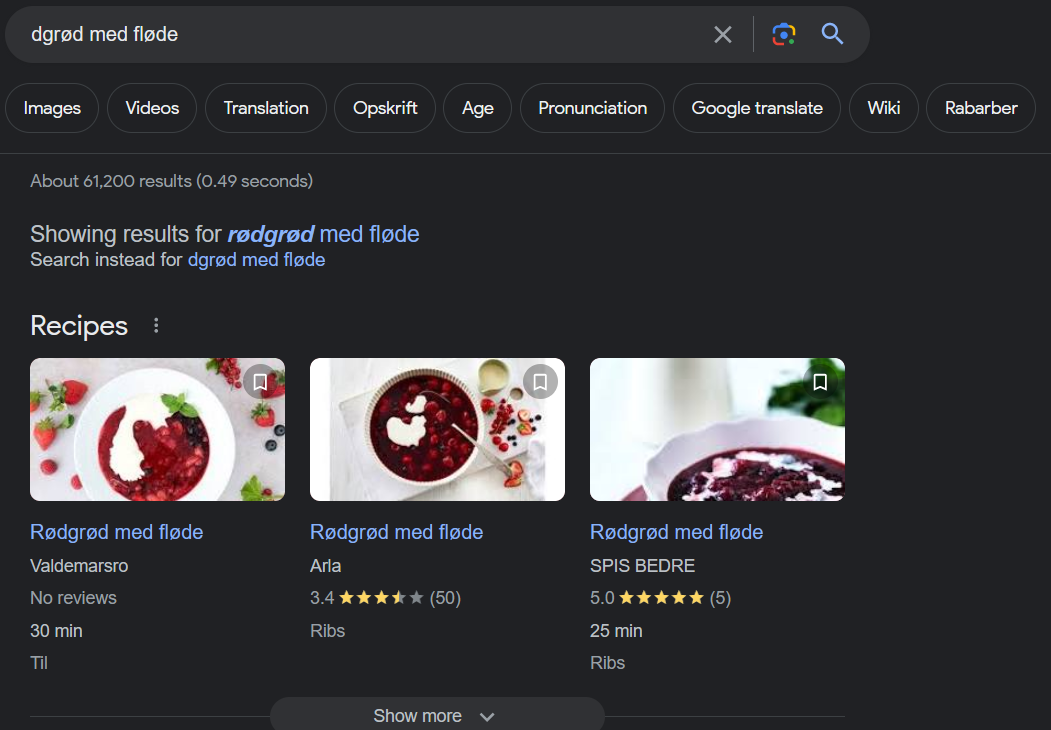Clear the search box with the X icon
This screenshot has height=730, width=1051.
(723, 34)
